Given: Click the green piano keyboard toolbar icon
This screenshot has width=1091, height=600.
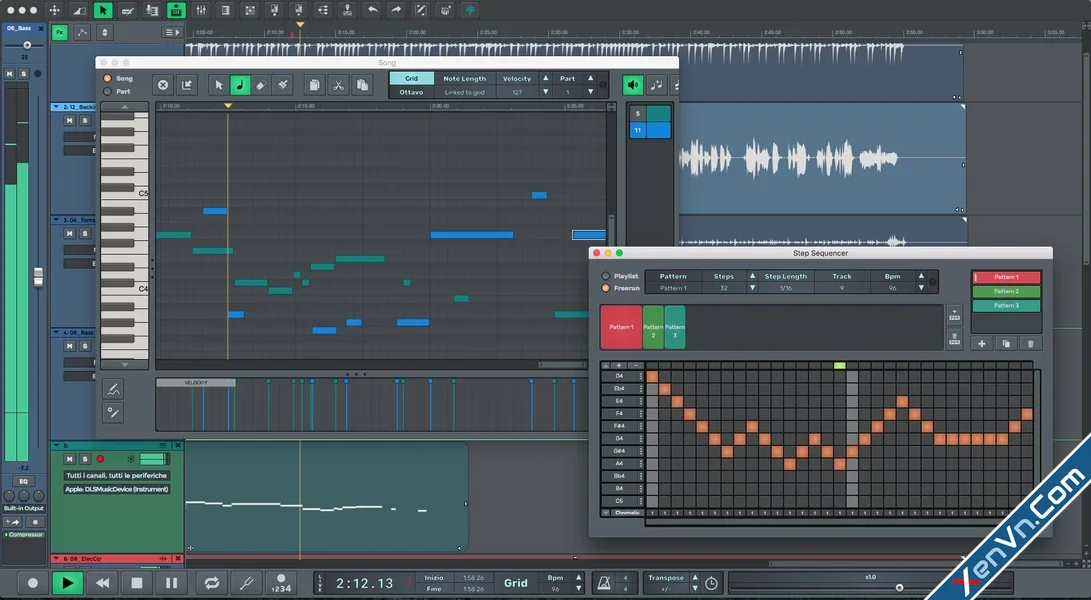Looking at the screenshot, I should click(x=176, y=10).
